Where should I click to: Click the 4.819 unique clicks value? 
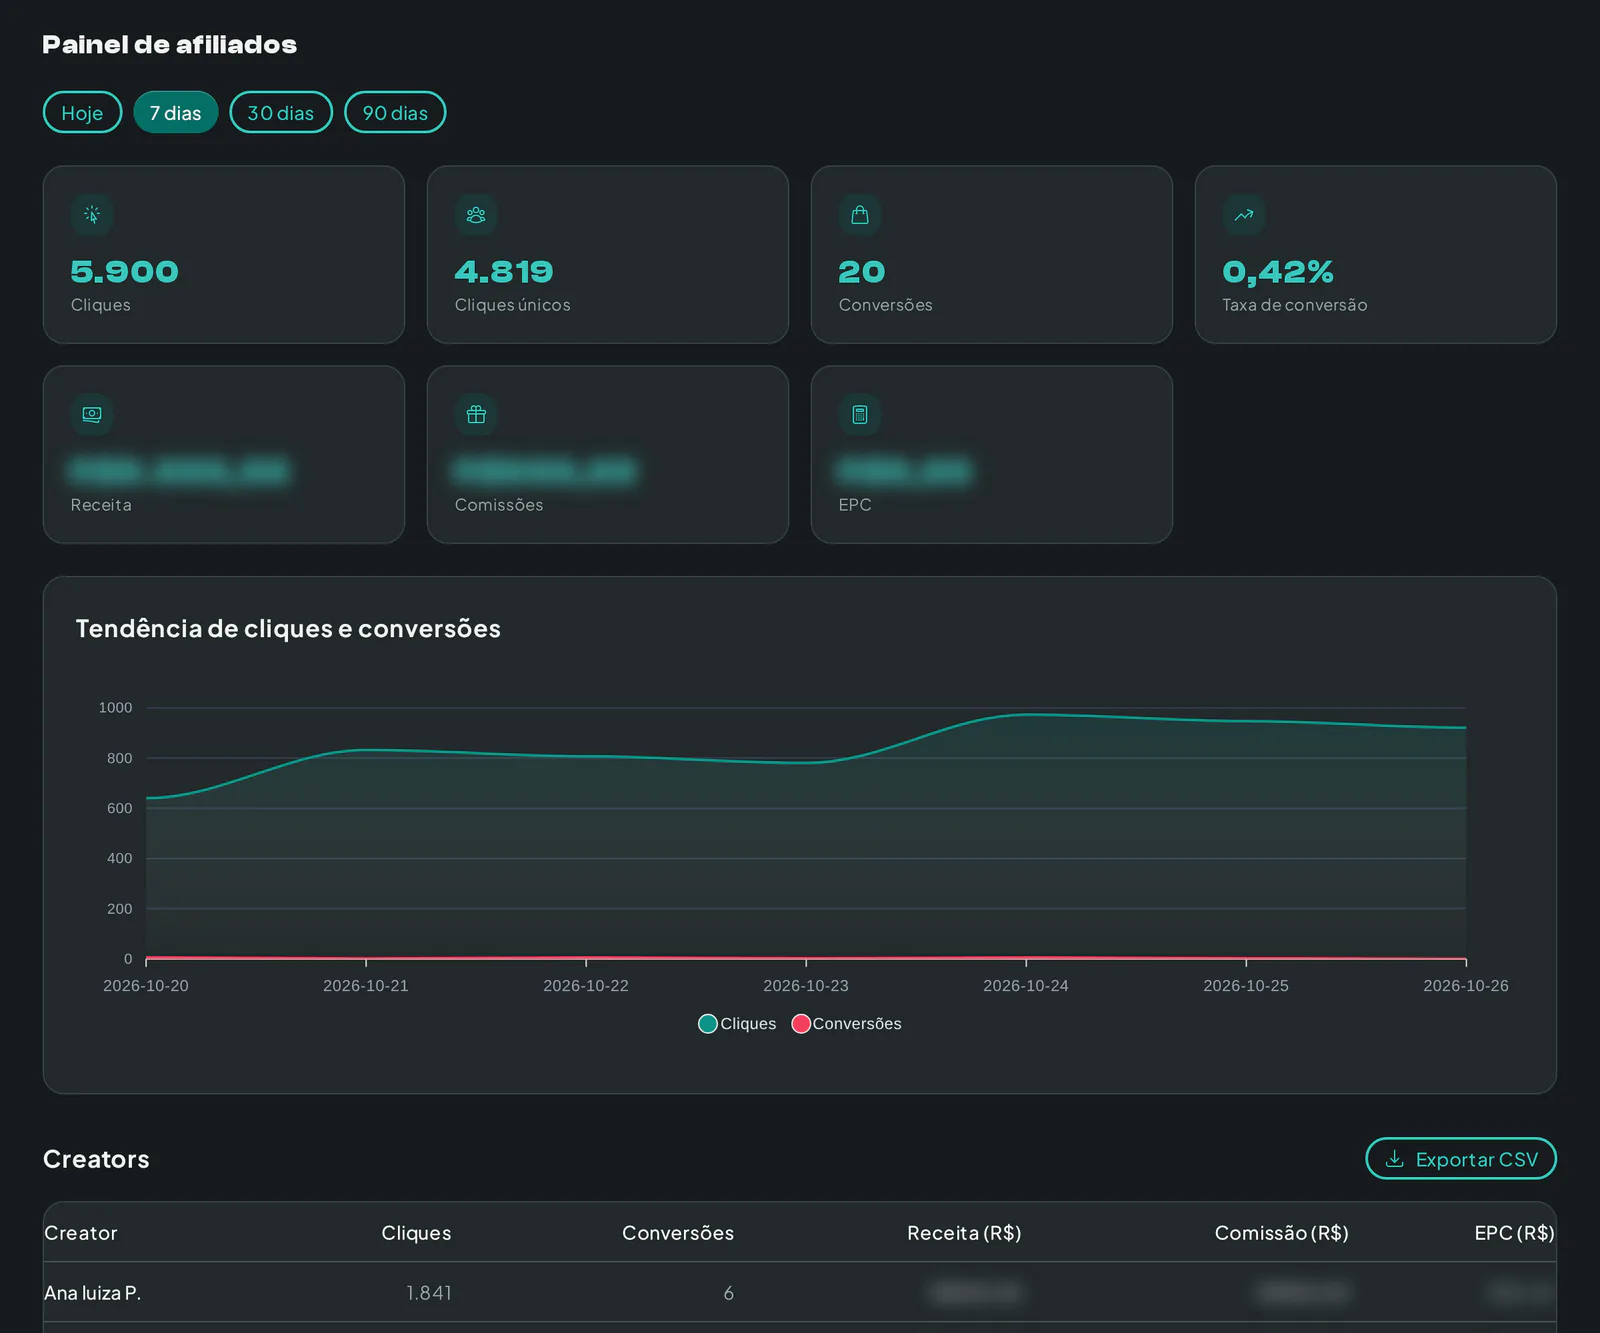click(x=504, y=272)
